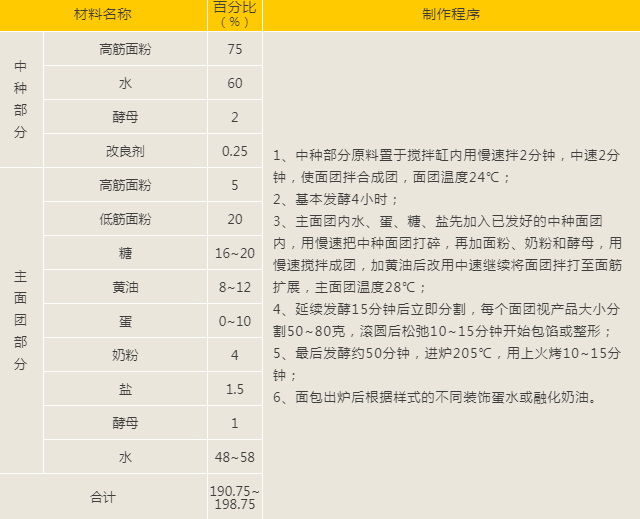Click the 低筋面粉 ingredient cell
The image size is (640, 519).
pyautogui.click(x=125, y=219)
